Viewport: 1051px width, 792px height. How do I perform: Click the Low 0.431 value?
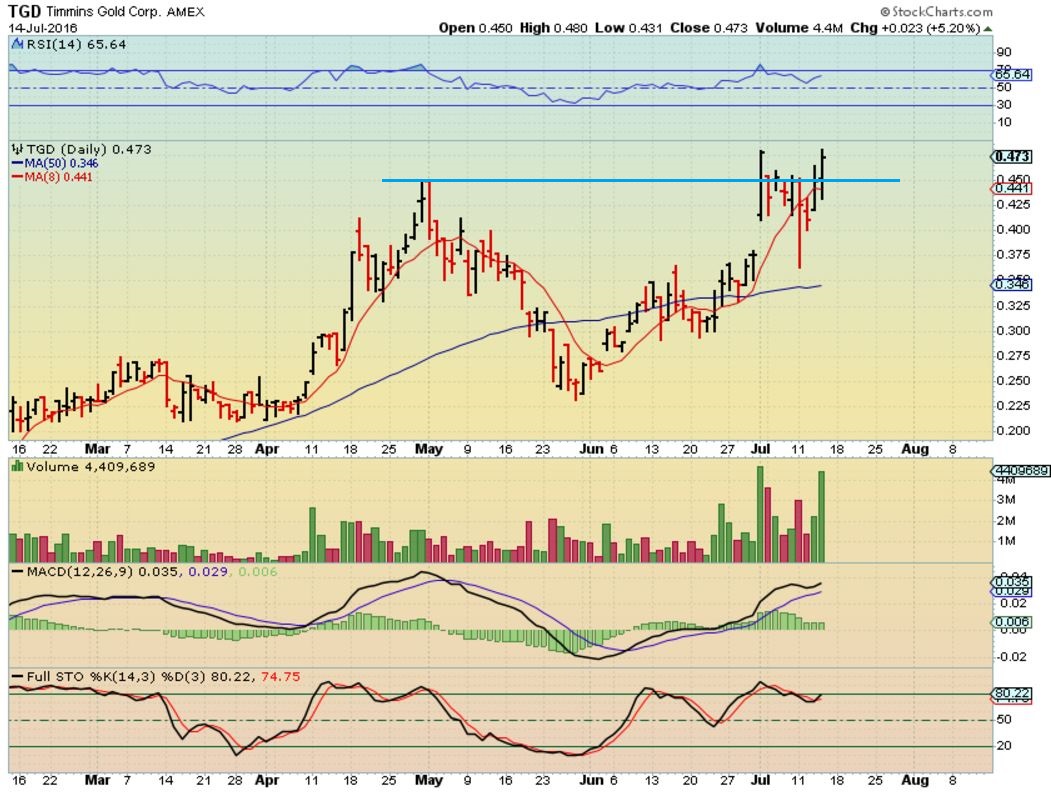click(x=628, y=28)
